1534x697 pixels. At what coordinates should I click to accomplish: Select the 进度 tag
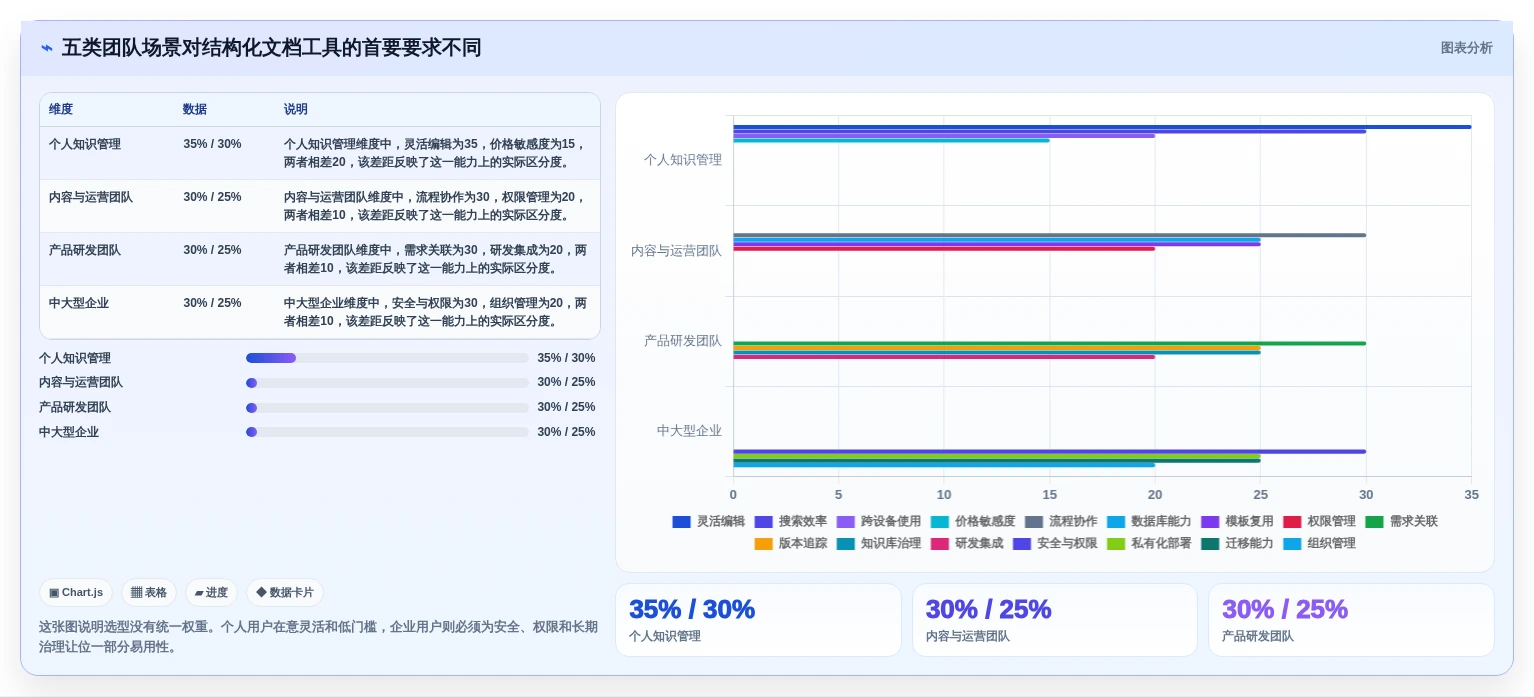(x=211, y=592)
